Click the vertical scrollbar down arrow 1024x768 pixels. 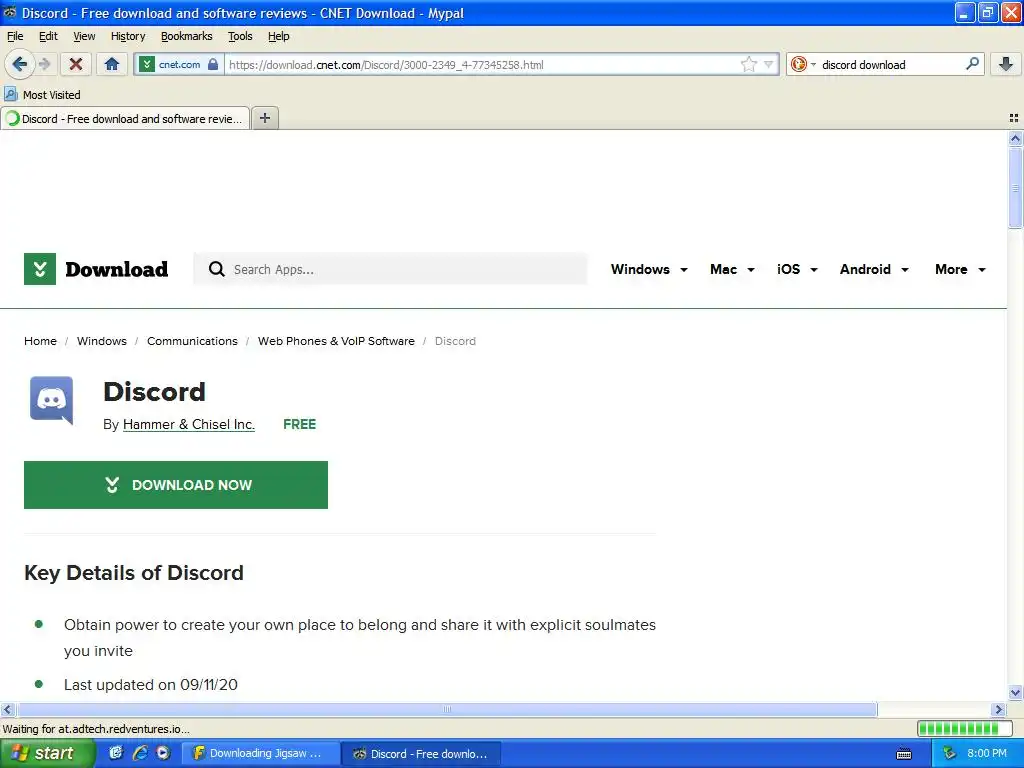coord(1015,693)
